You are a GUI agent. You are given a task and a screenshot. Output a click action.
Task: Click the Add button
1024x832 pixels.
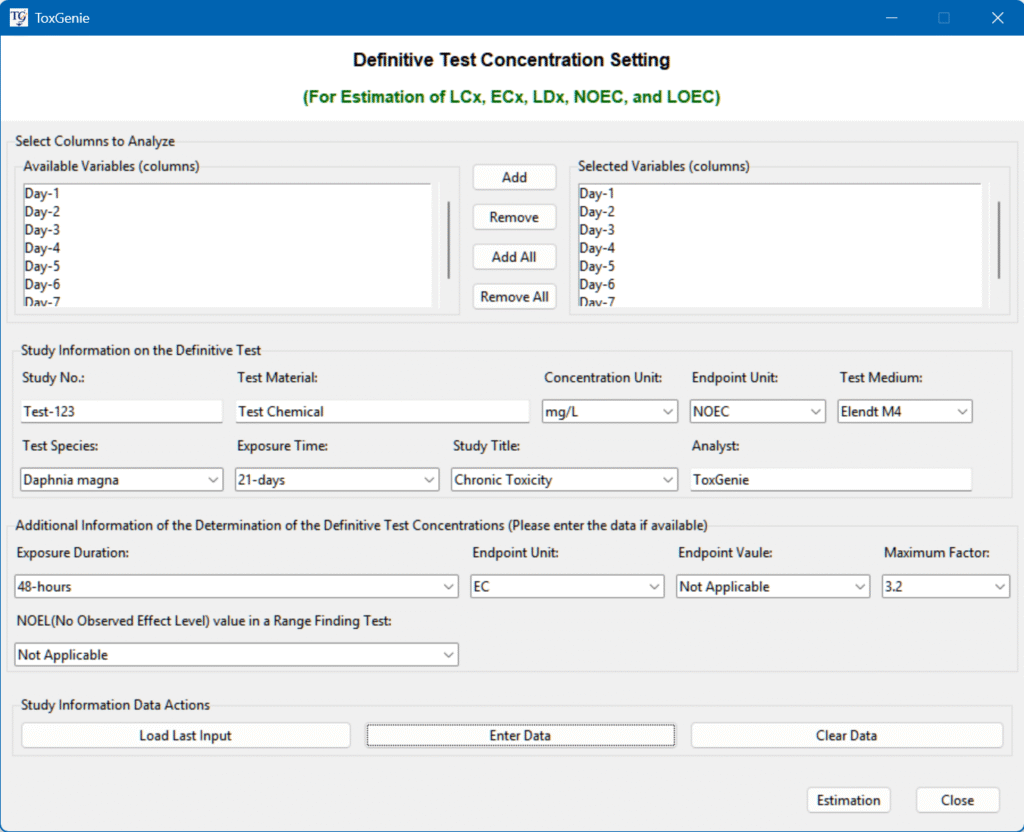tap(514, 177)
